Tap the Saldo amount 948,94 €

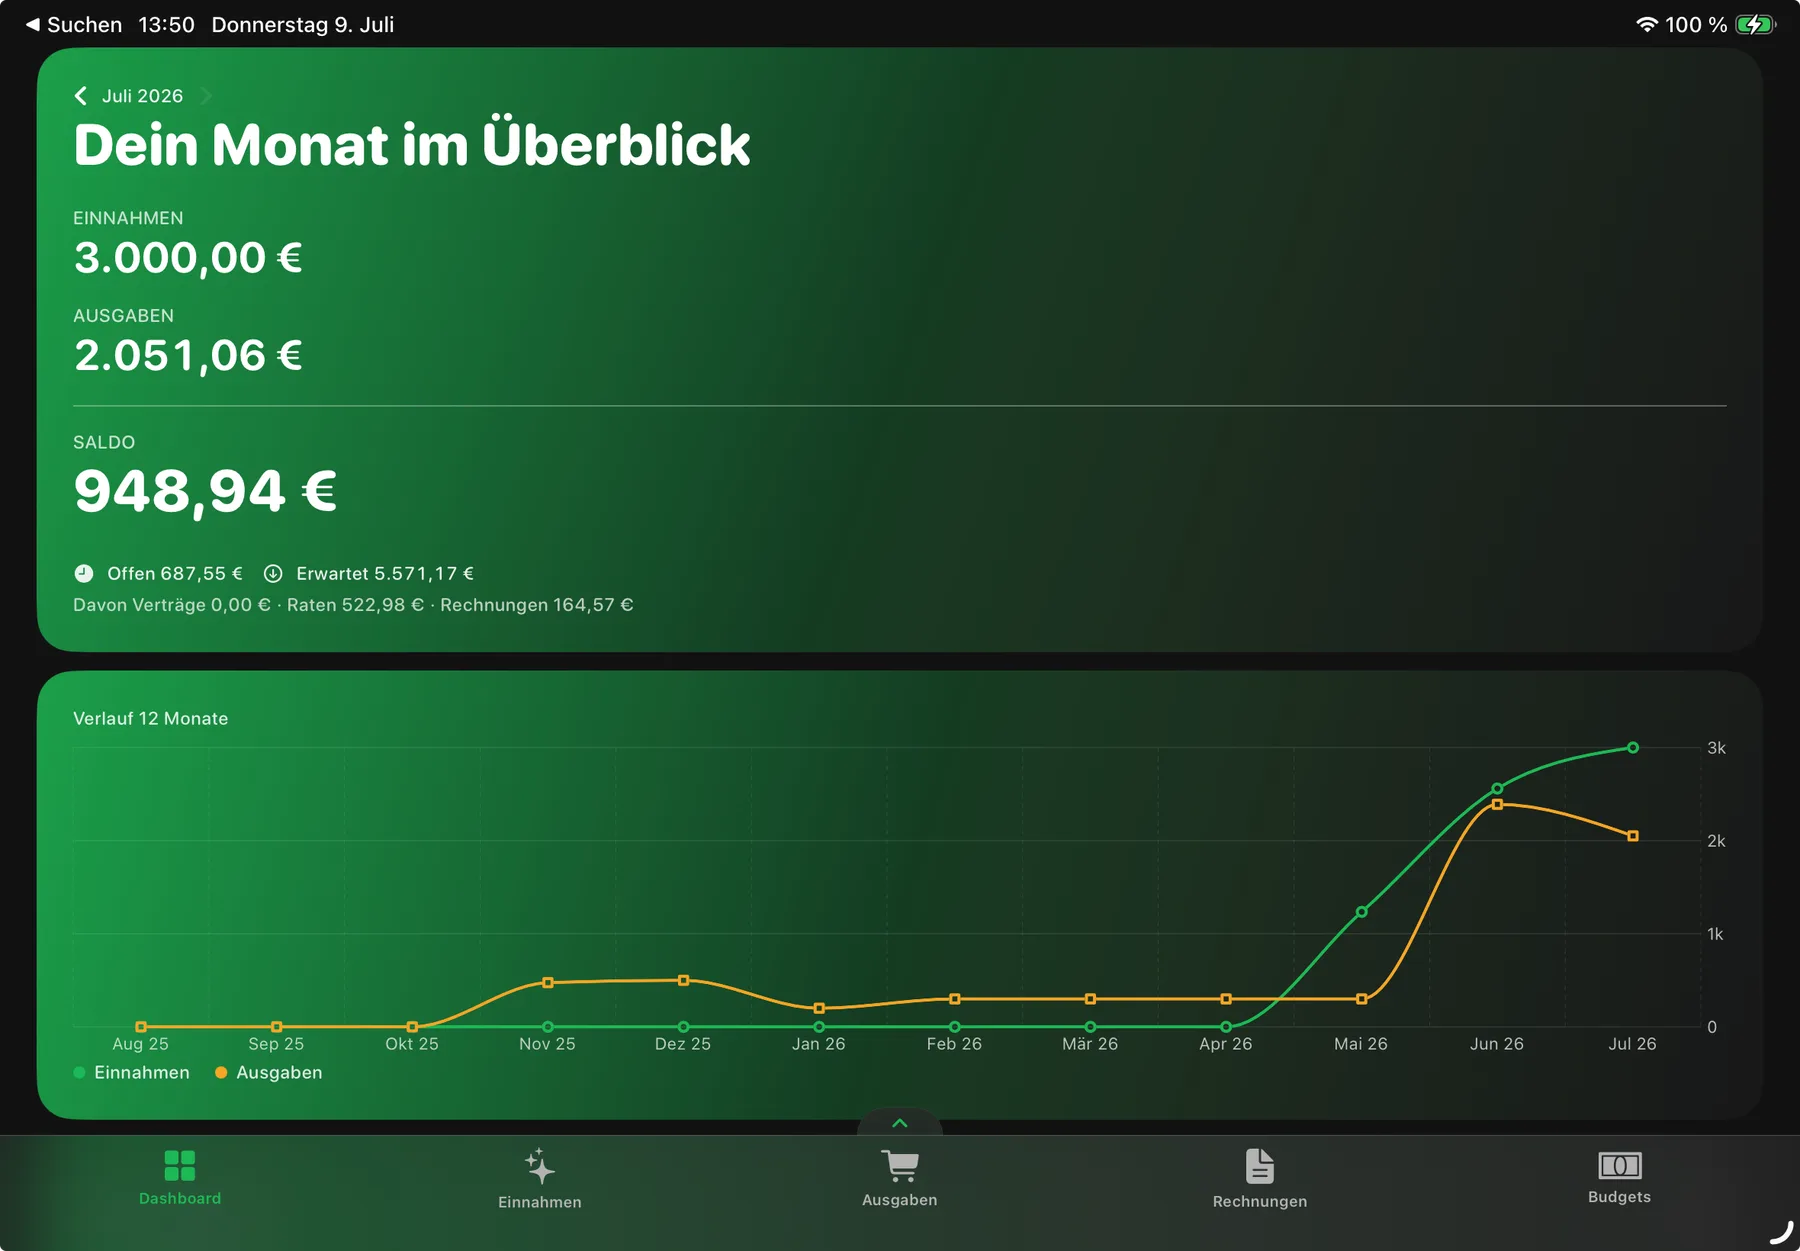point(205,491)
